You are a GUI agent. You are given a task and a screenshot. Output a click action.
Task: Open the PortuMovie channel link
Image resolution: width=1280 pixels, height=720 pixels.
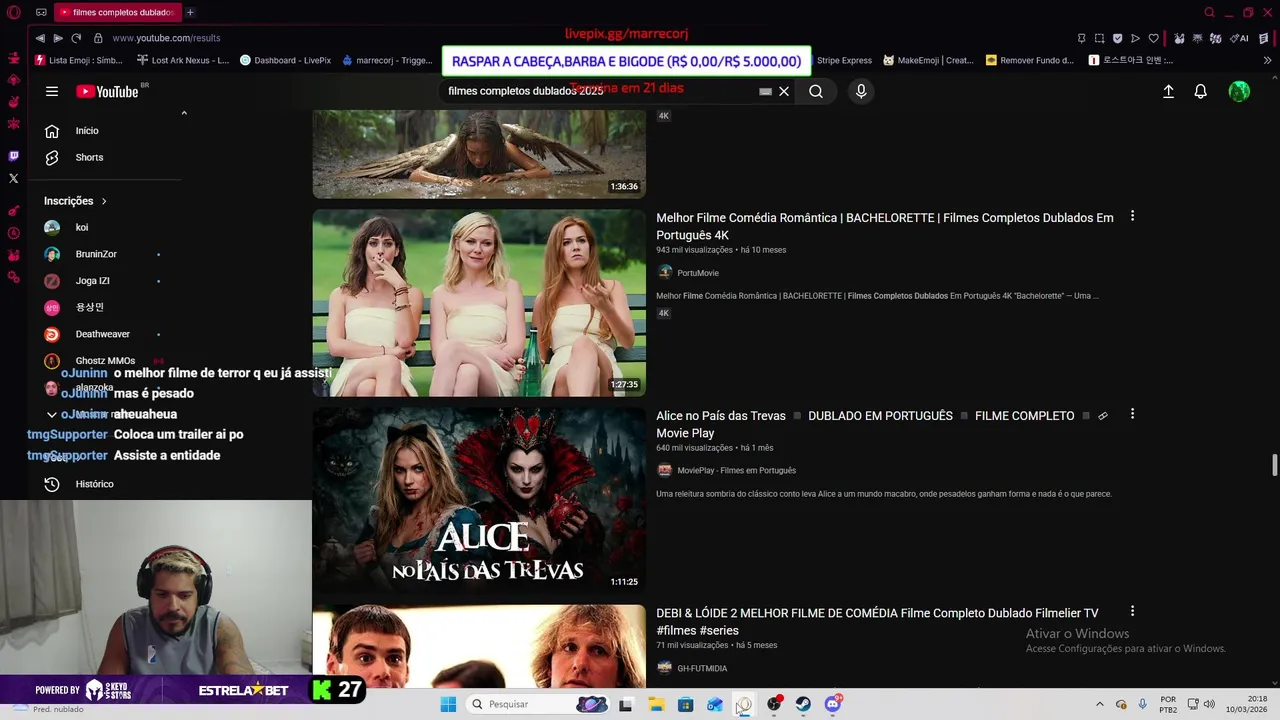tap(697, 273)
